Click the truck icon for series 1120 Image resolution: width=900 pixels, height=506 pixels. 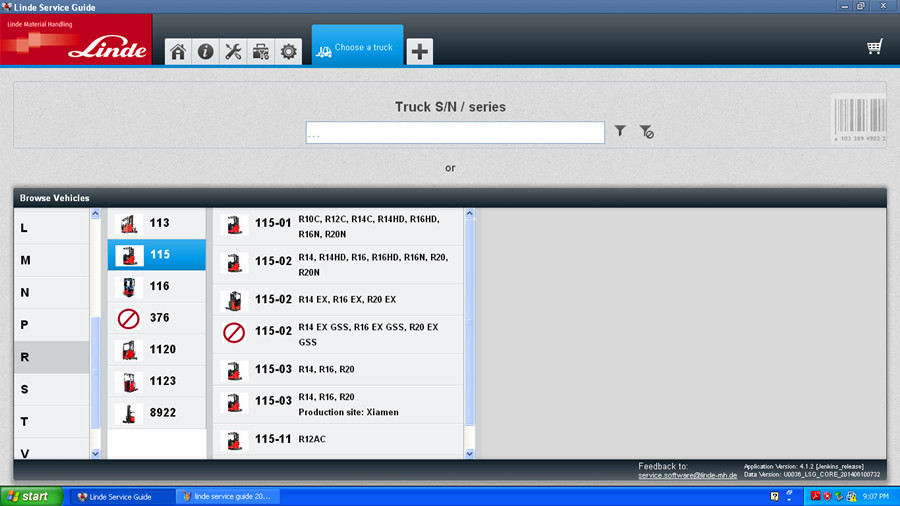click(129, 350)
